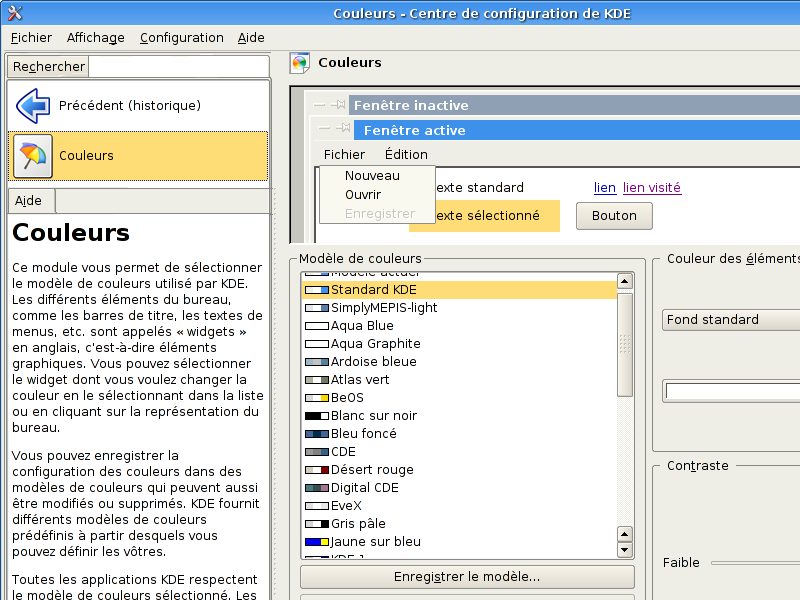This screenshot has width=800, height=600.
Task: Click the KDE control center wrench icon
Action: [x=14, y=13]
